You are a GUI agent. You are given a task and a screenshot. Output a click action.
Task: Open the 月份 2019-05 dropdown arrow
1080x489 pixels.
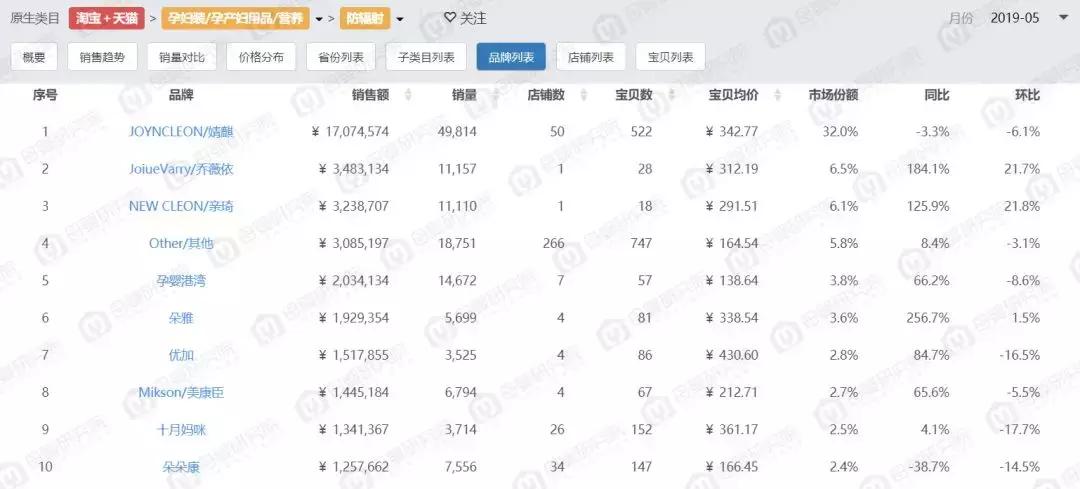[1063, 19]
